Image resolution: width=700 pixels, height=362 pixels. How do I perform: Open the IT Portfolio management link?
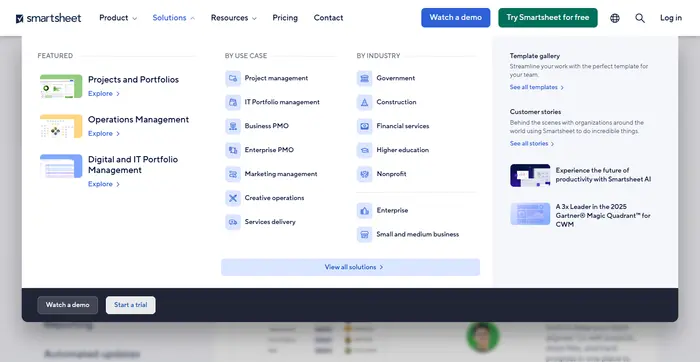pos(282,102)
